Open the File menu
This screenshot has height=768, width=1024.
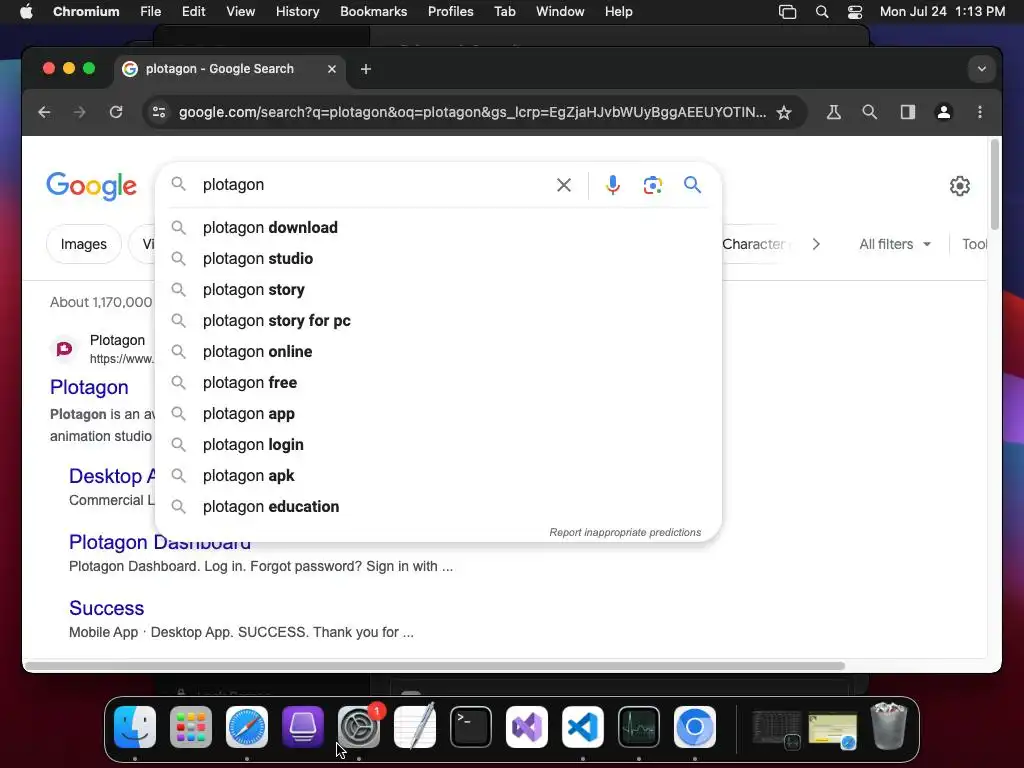(150, 12)
